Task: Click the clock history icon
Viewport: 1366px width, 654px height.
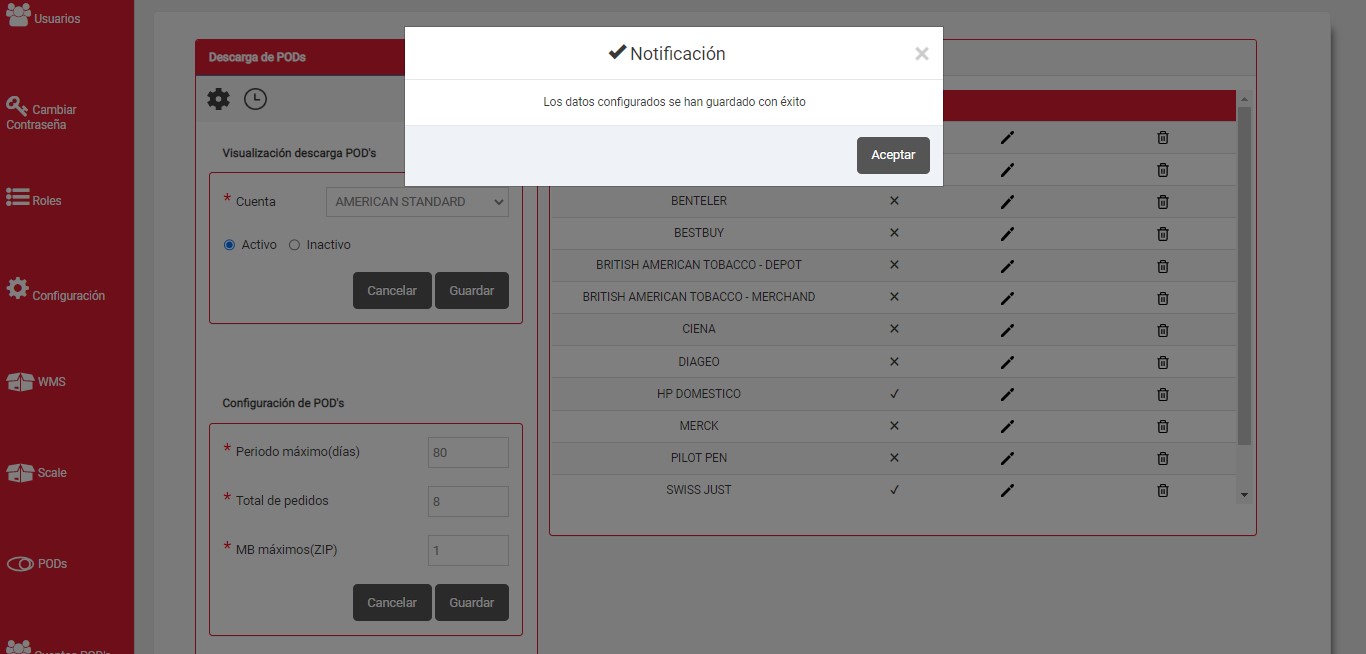Action: [x=255, y=98]
